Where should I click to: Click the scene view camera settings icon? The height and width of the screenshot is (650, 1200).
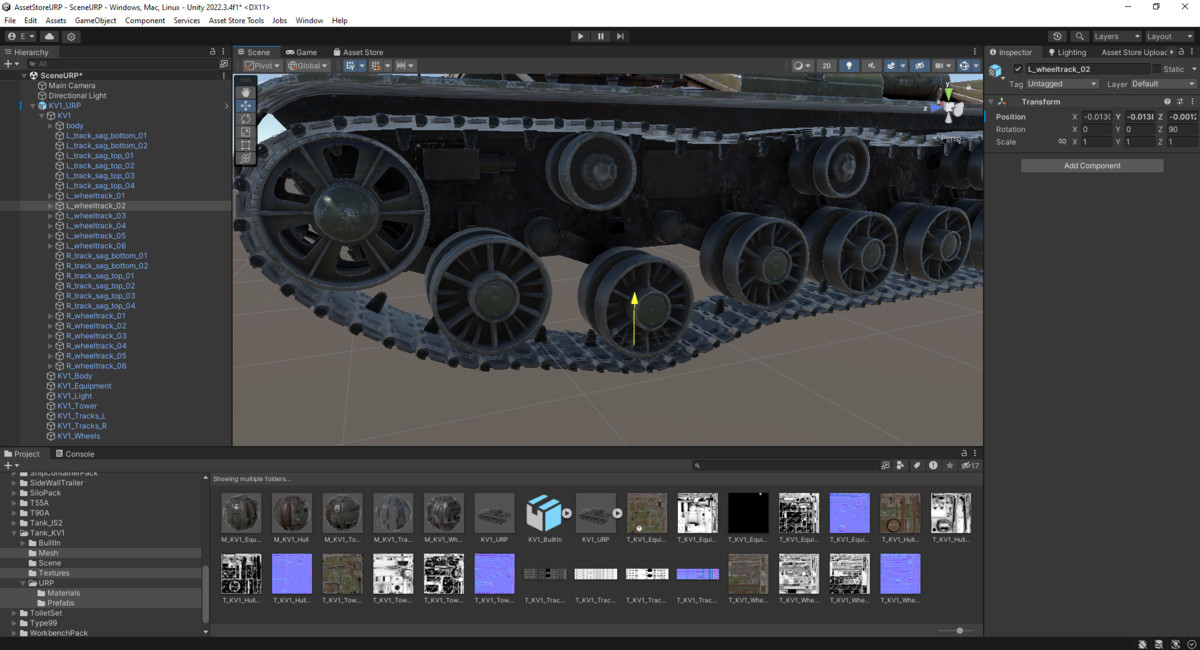tap(939, 65)
